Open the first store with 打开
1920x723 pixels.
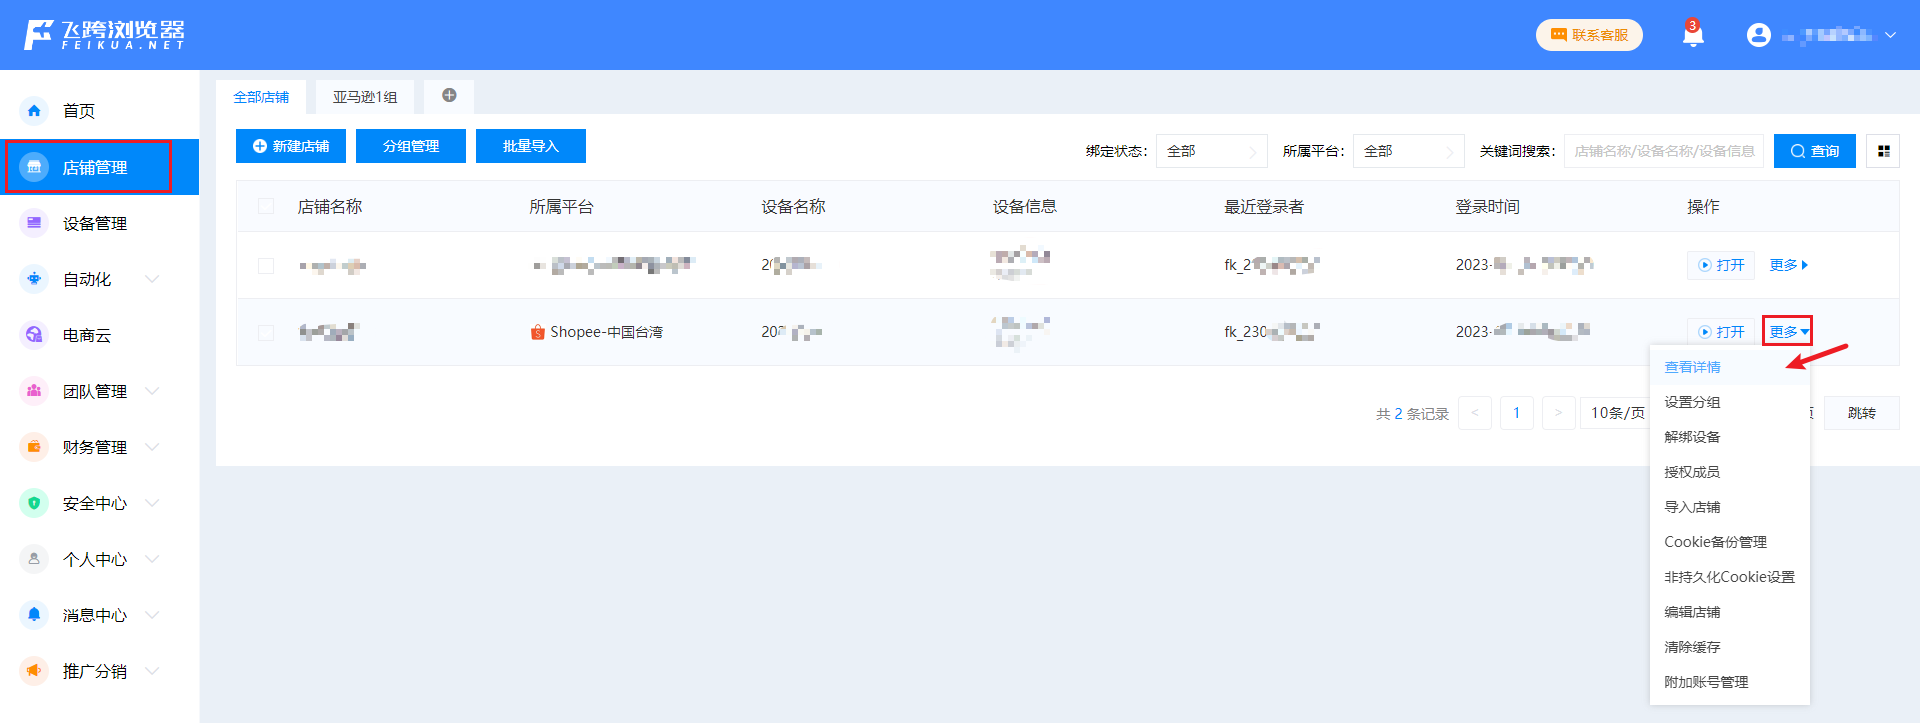pos(1721,265)
